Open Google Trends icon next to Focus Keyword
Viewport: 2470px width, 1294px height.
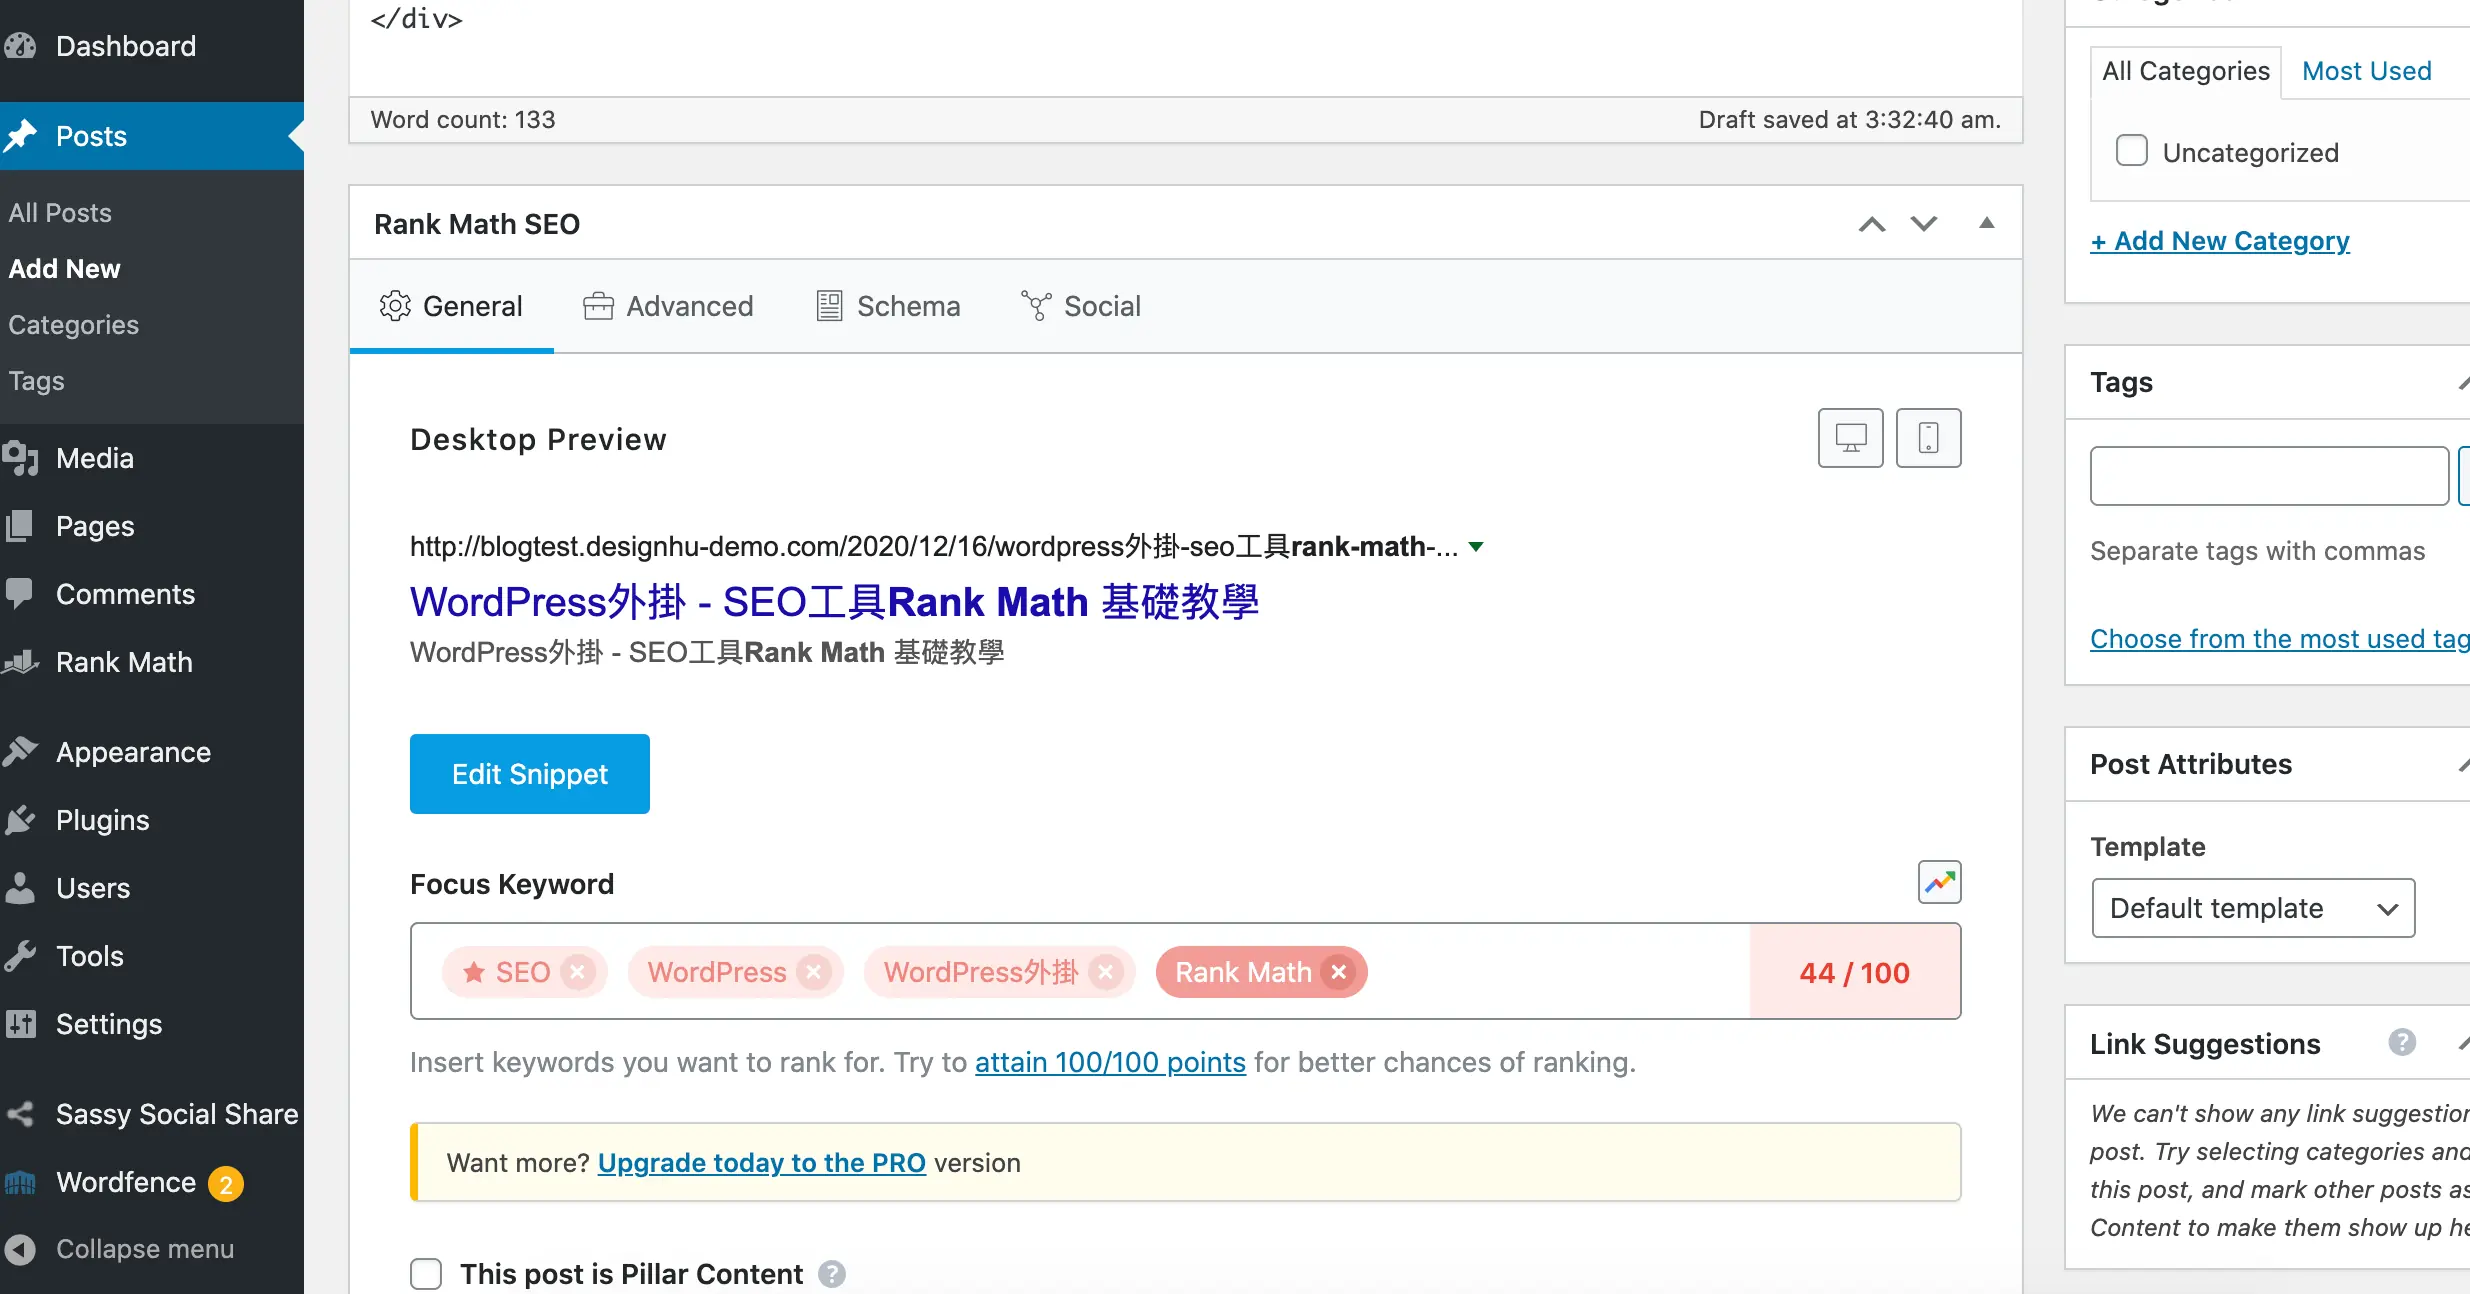1939,882
